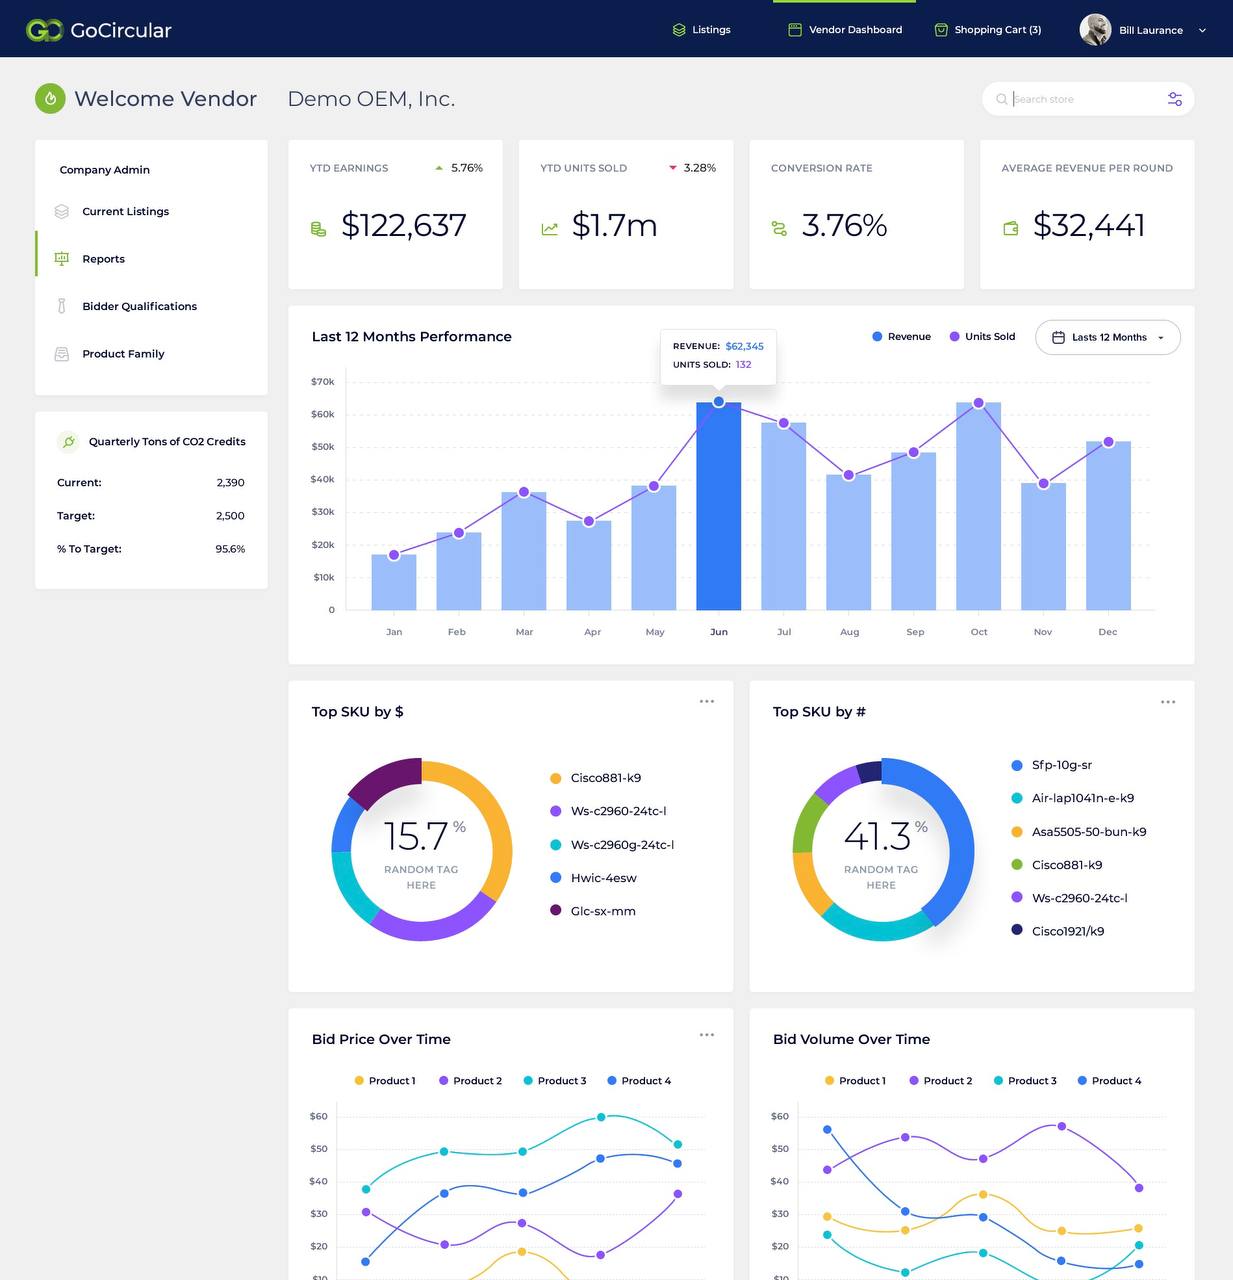The image size is (1233, 1280).
Task: Toggle Product 2 in Bid Volume legend
Action: 941,1081
